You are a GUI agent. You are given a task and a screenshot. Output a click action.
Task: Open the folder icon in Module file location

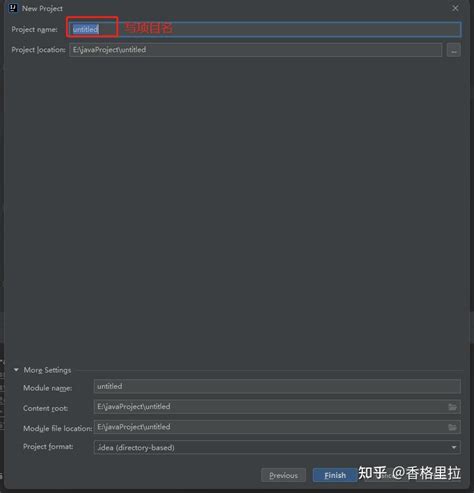tap(452, 427)
